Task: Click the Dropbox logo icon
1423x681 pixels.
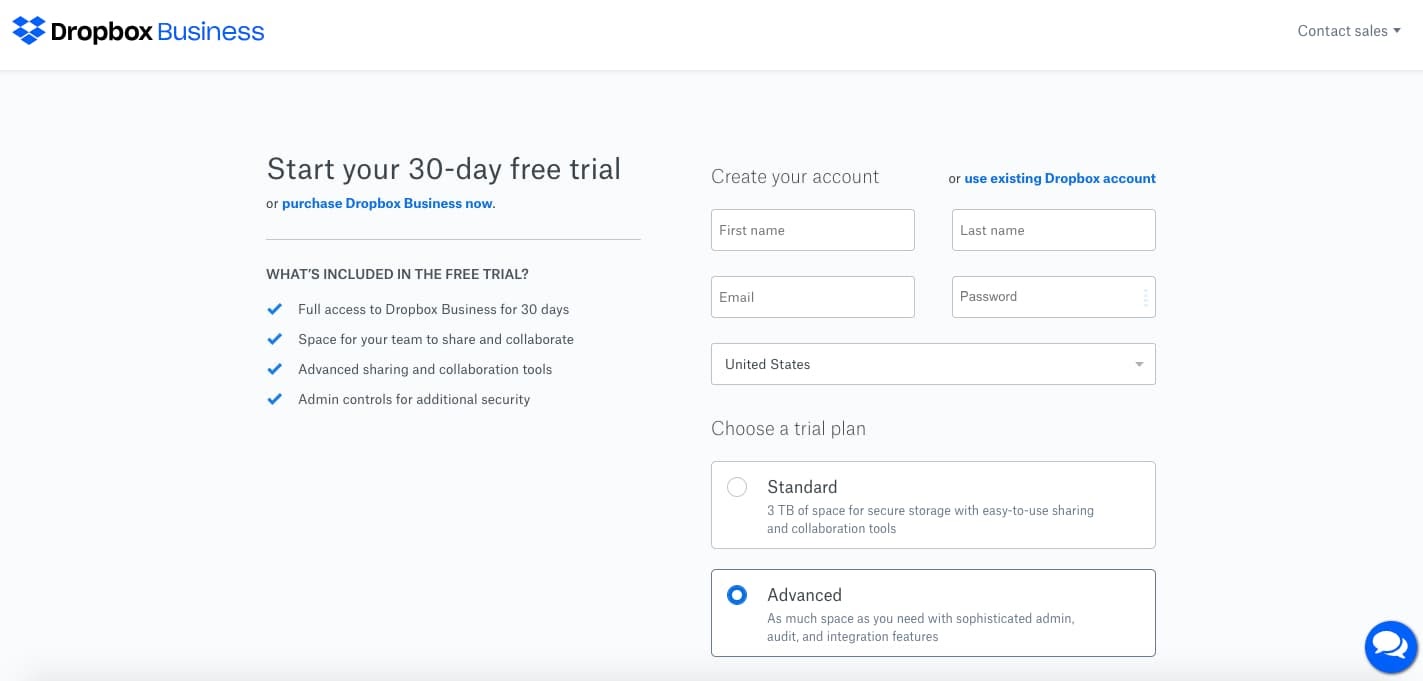Action: [29, 31]
